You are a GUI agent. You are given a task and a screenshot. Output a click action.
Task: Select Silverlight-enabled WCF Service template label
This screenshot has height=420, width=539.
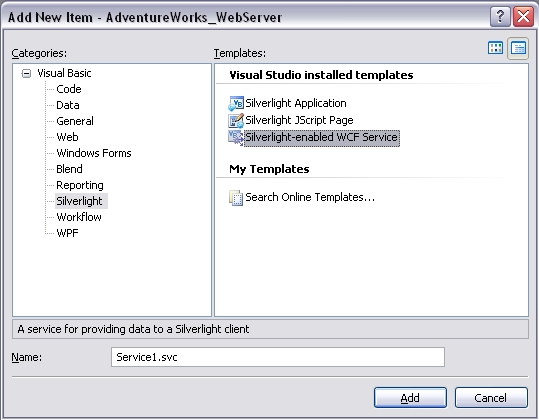coord(322,137)
